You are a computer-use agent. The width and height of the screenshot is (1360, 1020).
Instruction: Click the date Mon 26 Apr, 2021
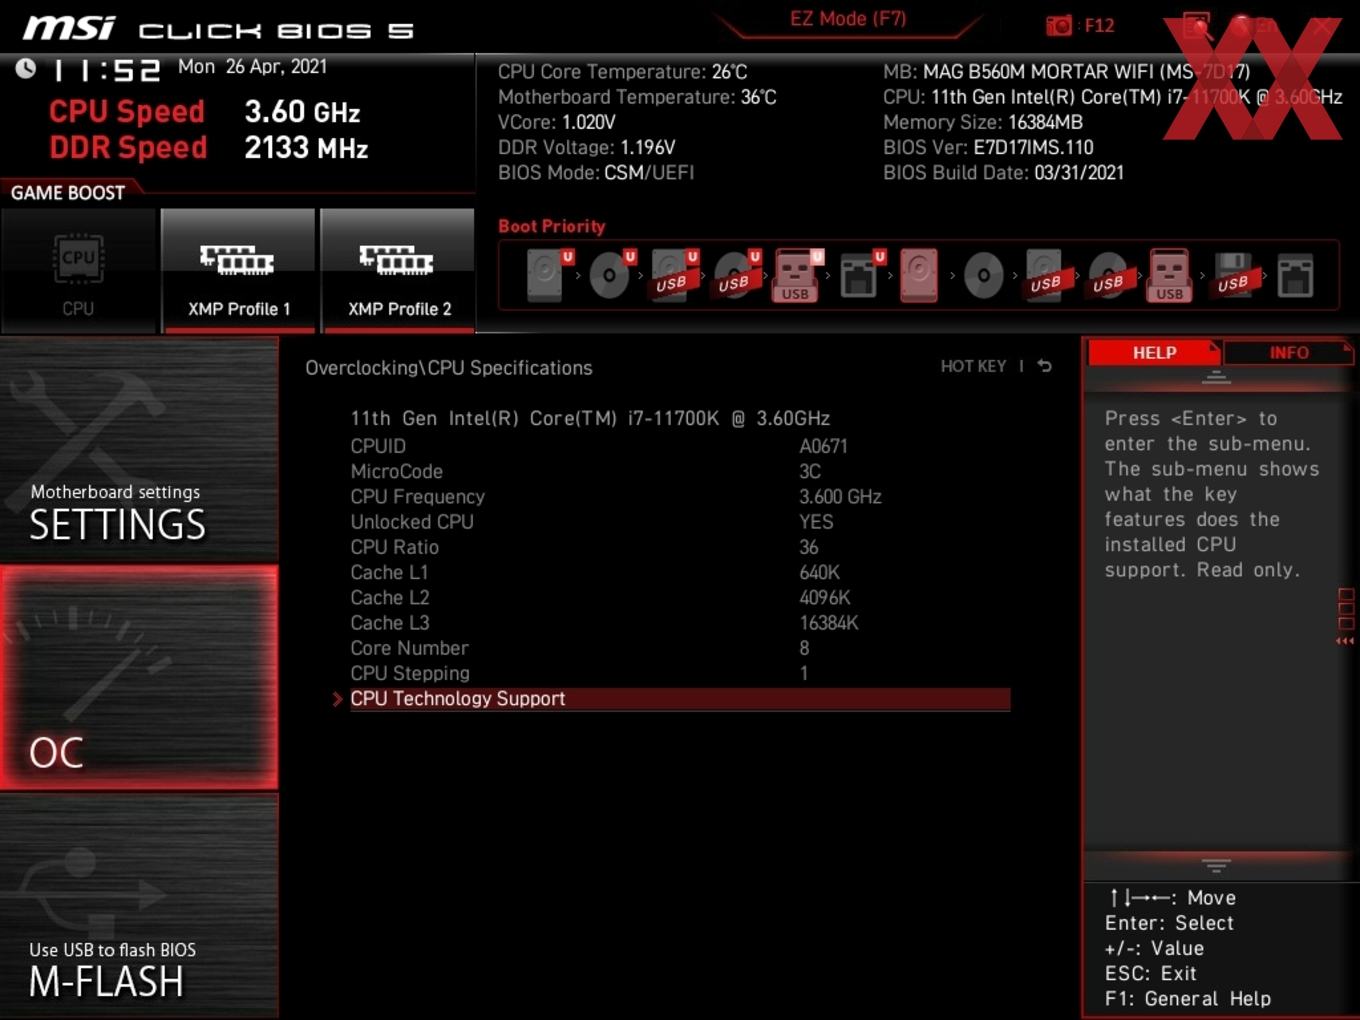252,66
